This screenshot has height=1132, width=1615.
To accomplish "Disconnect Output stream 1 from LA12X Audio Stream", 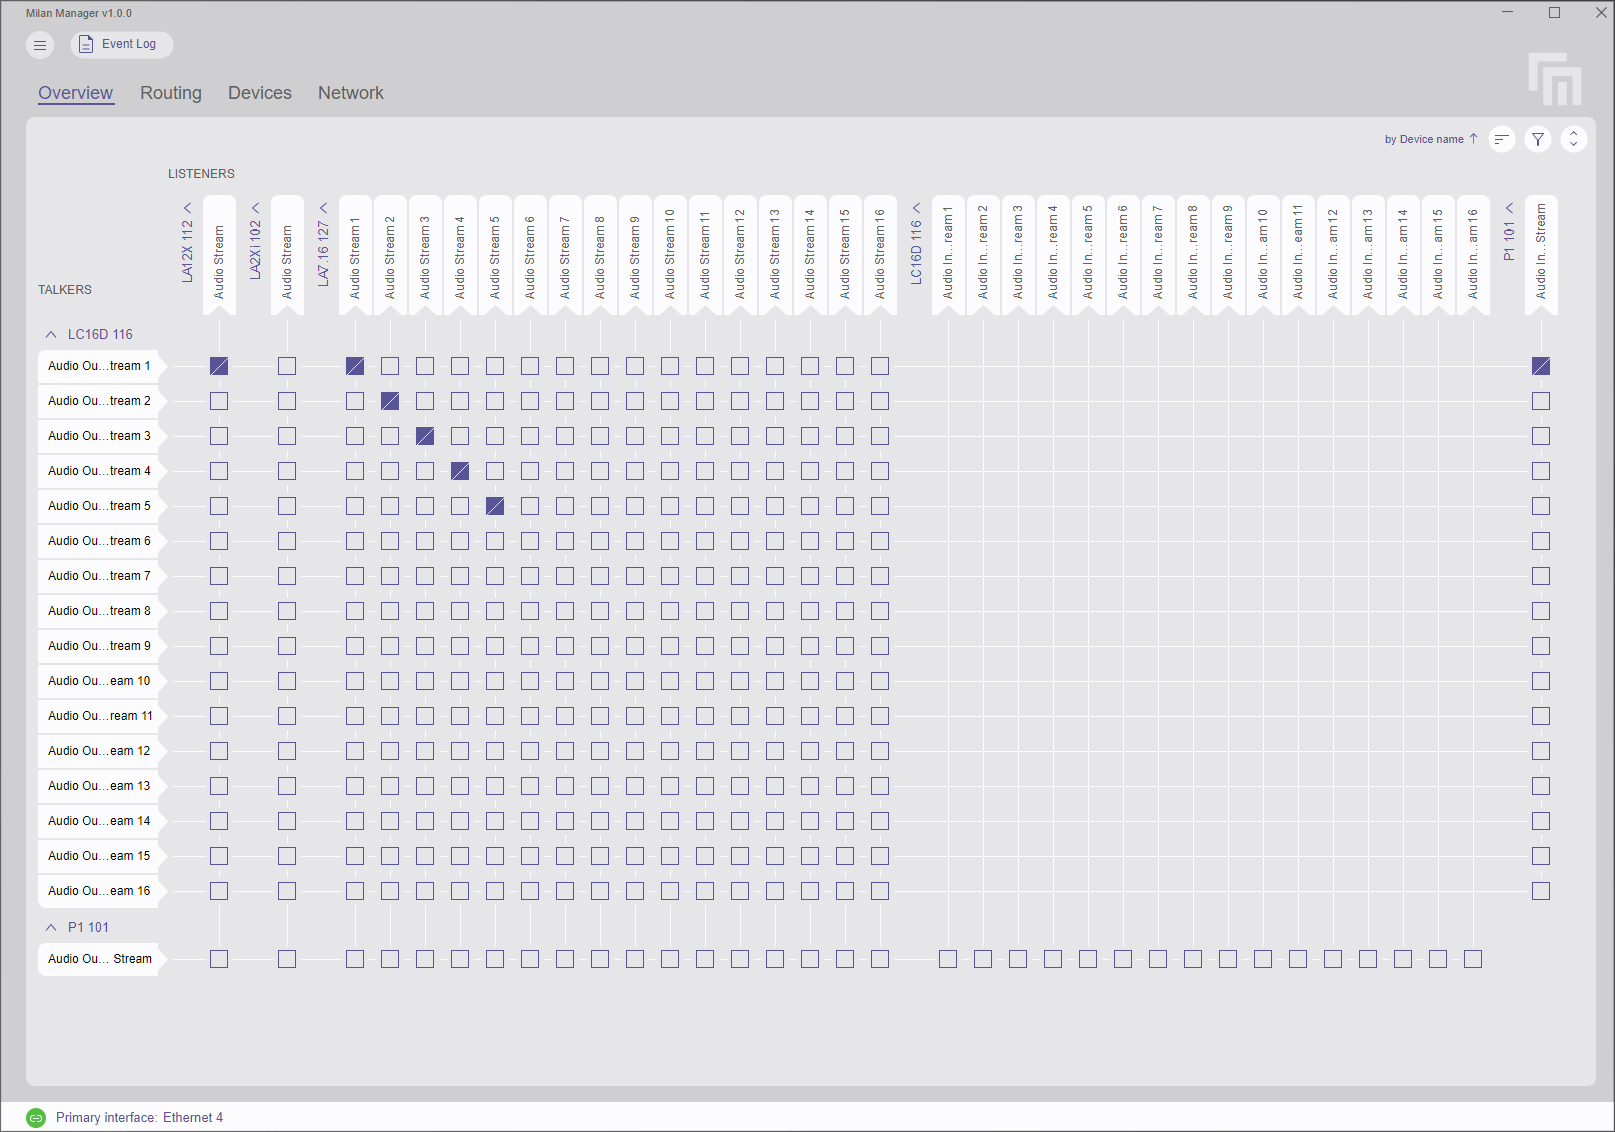I will [219, 366].
